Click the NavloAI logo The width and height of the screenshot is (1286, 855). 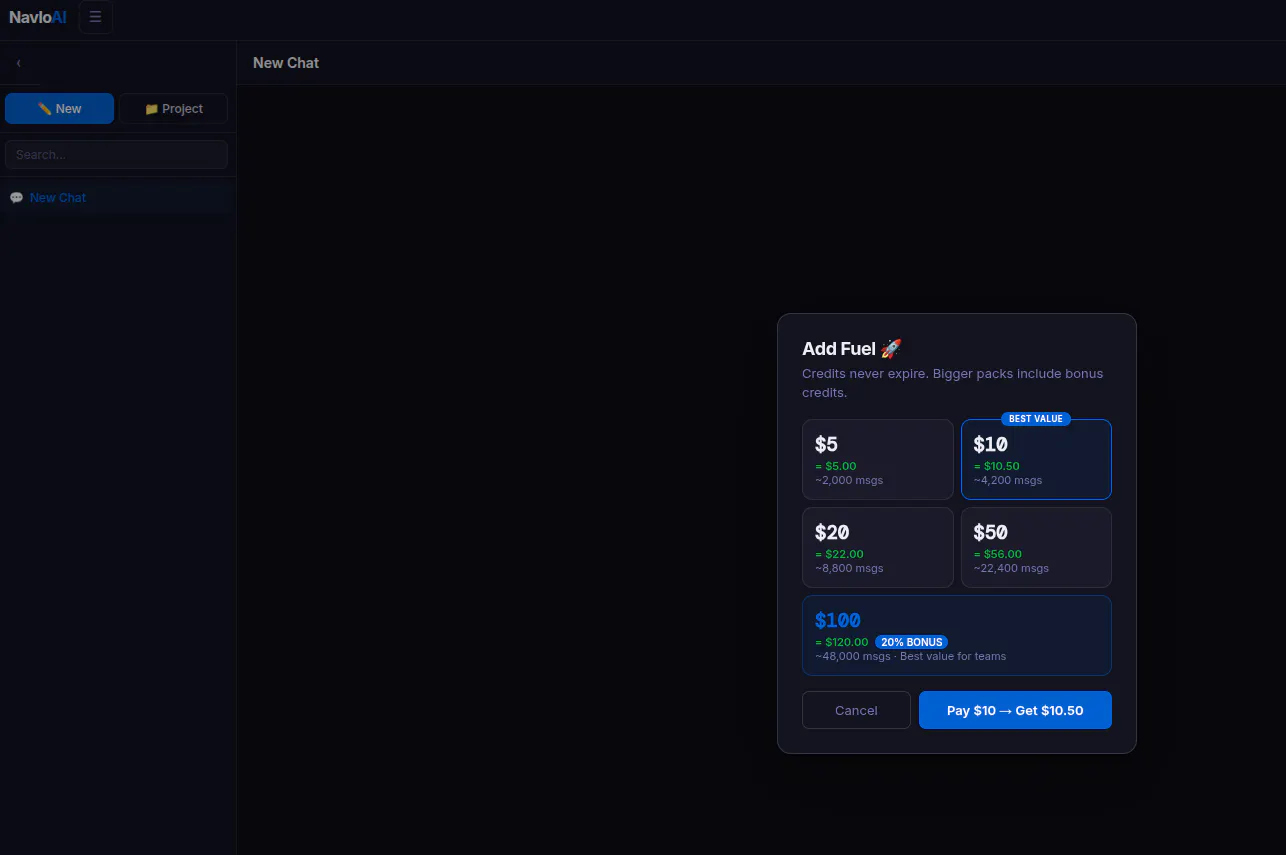pyautogui.click(x=38, y=17)
